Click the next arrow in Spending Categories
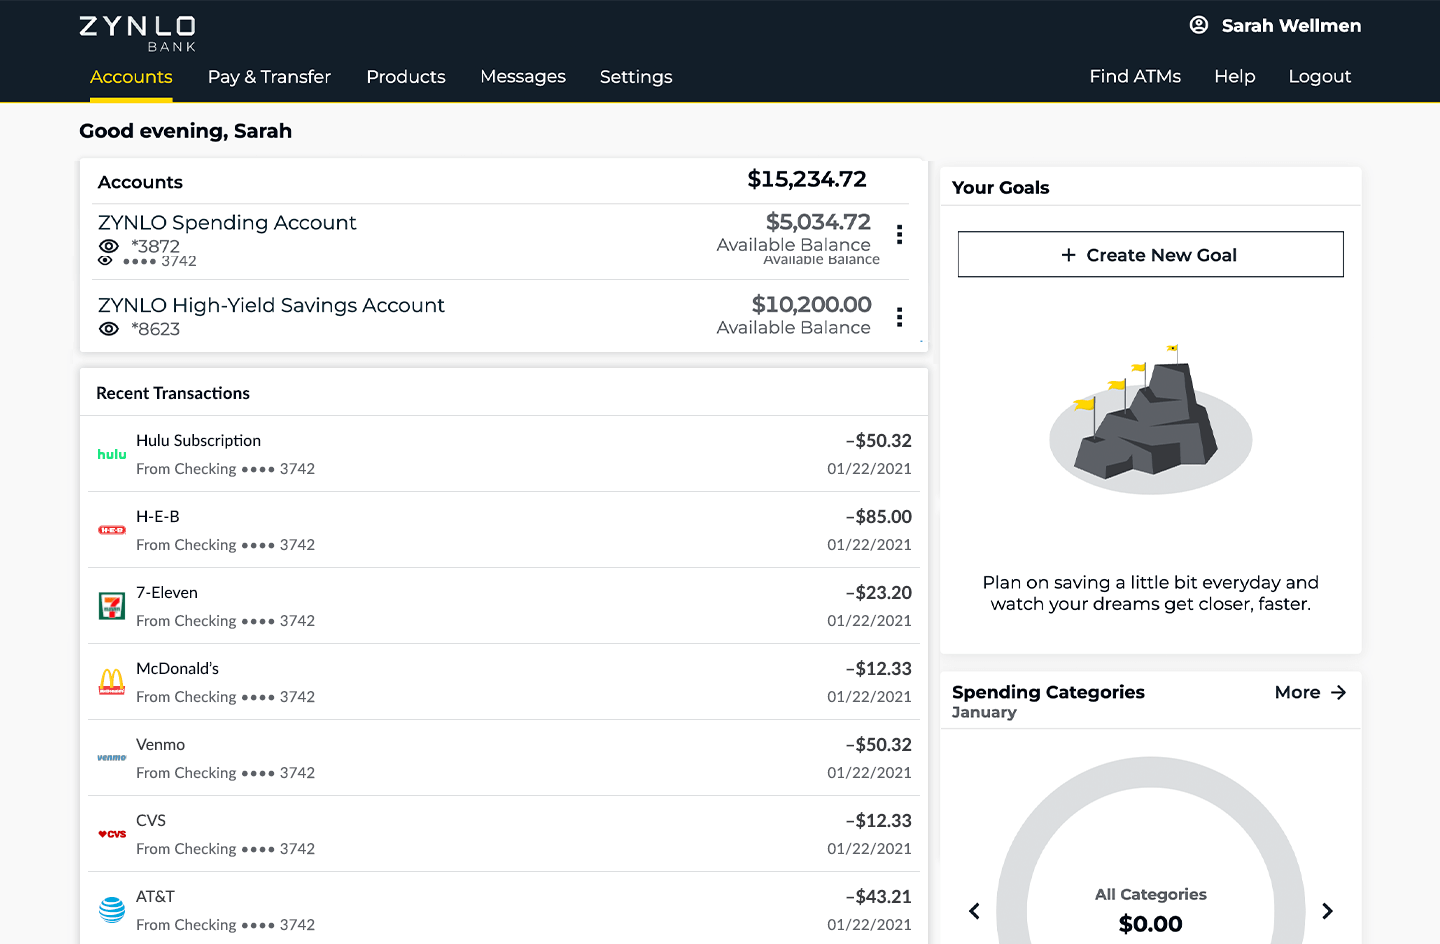 click(1327, 911)
